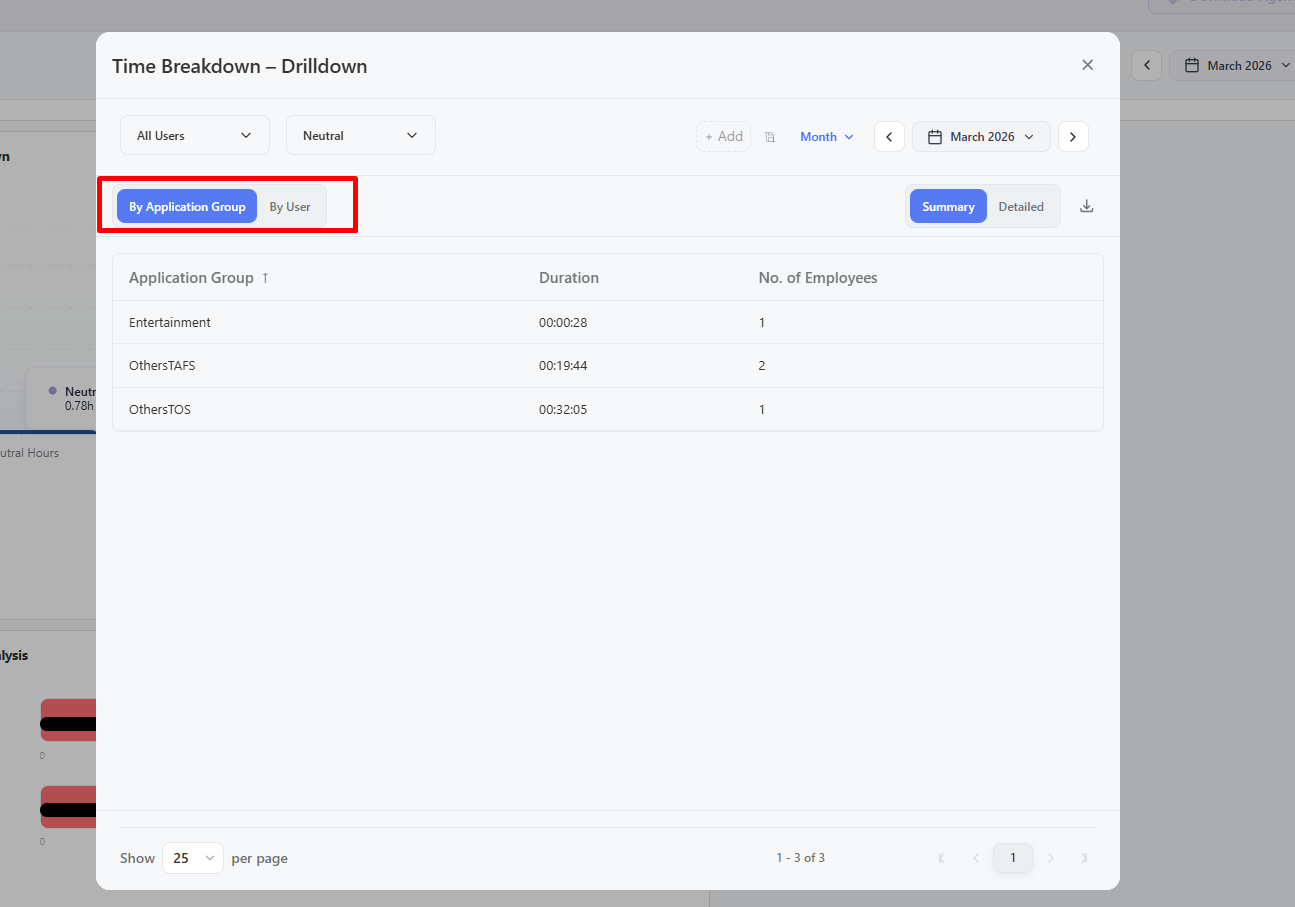Download the drilldown data via download icon
Image resolution: width=1295 pixels, height=907 pixels.
[1087, 207]
